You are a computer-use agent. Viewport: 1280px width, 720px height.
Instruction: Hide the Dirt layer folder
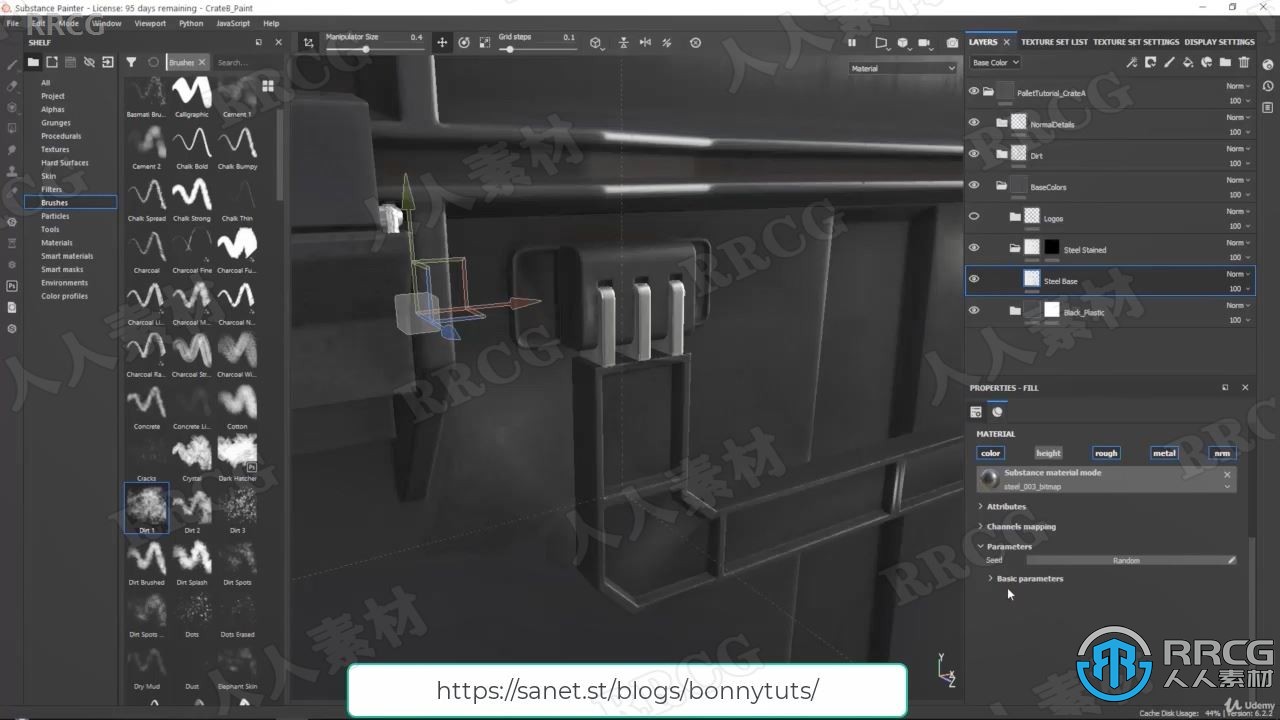pos(974,154)
